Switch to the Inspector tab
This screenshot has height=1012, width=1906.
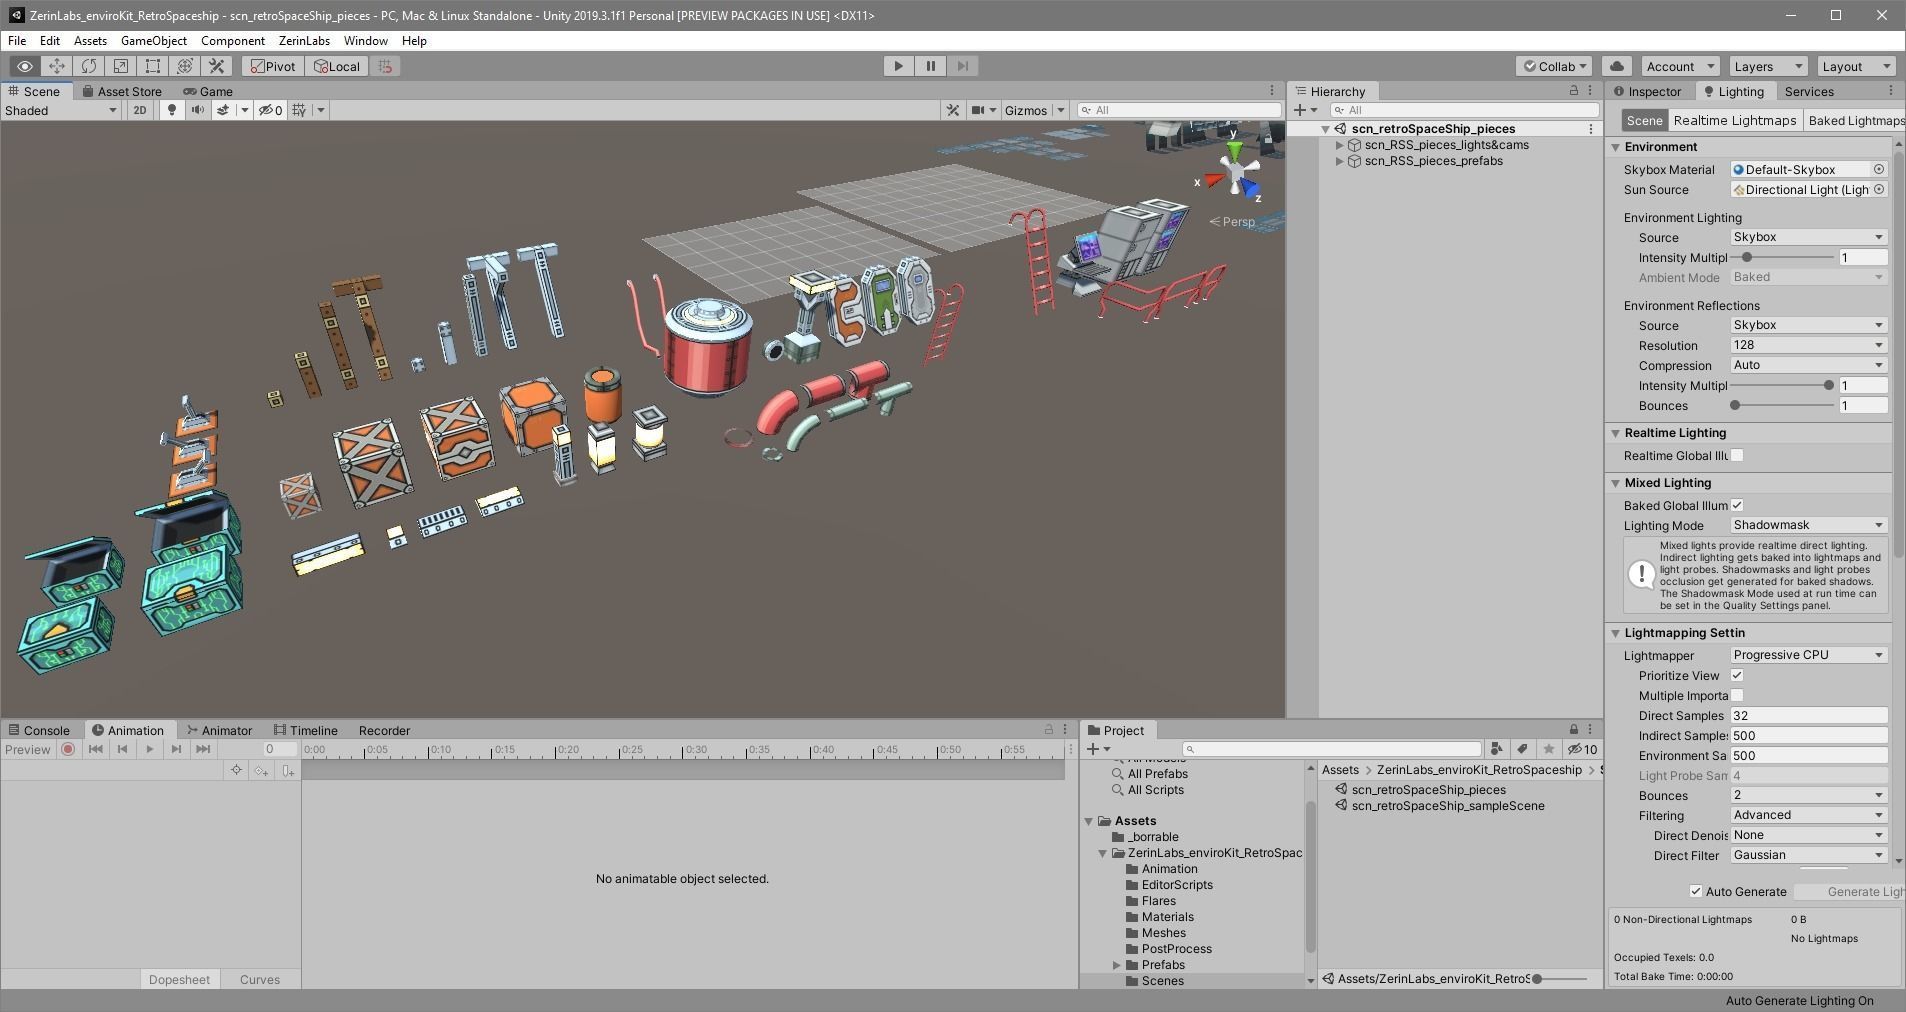click(x=1647, y=91)
